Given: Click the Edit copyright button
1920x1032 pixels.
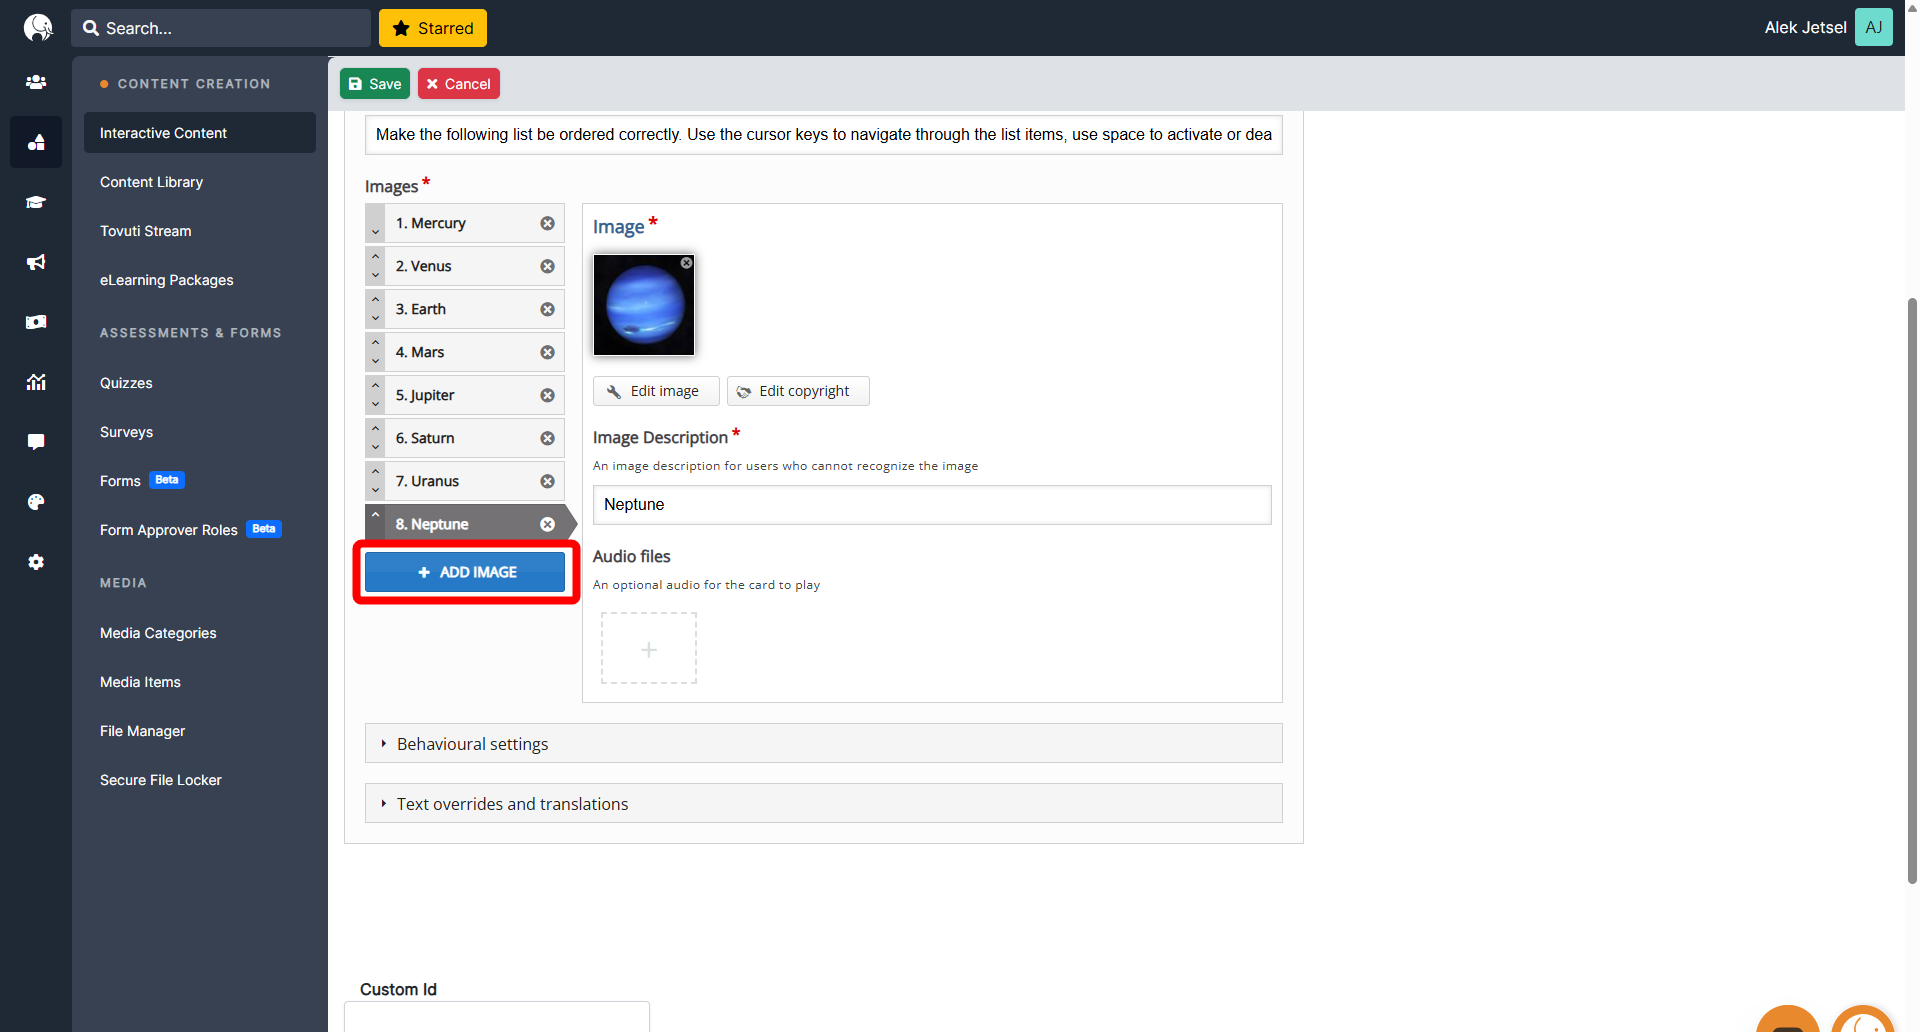Looking at the screenshot, I should (798, 391).
